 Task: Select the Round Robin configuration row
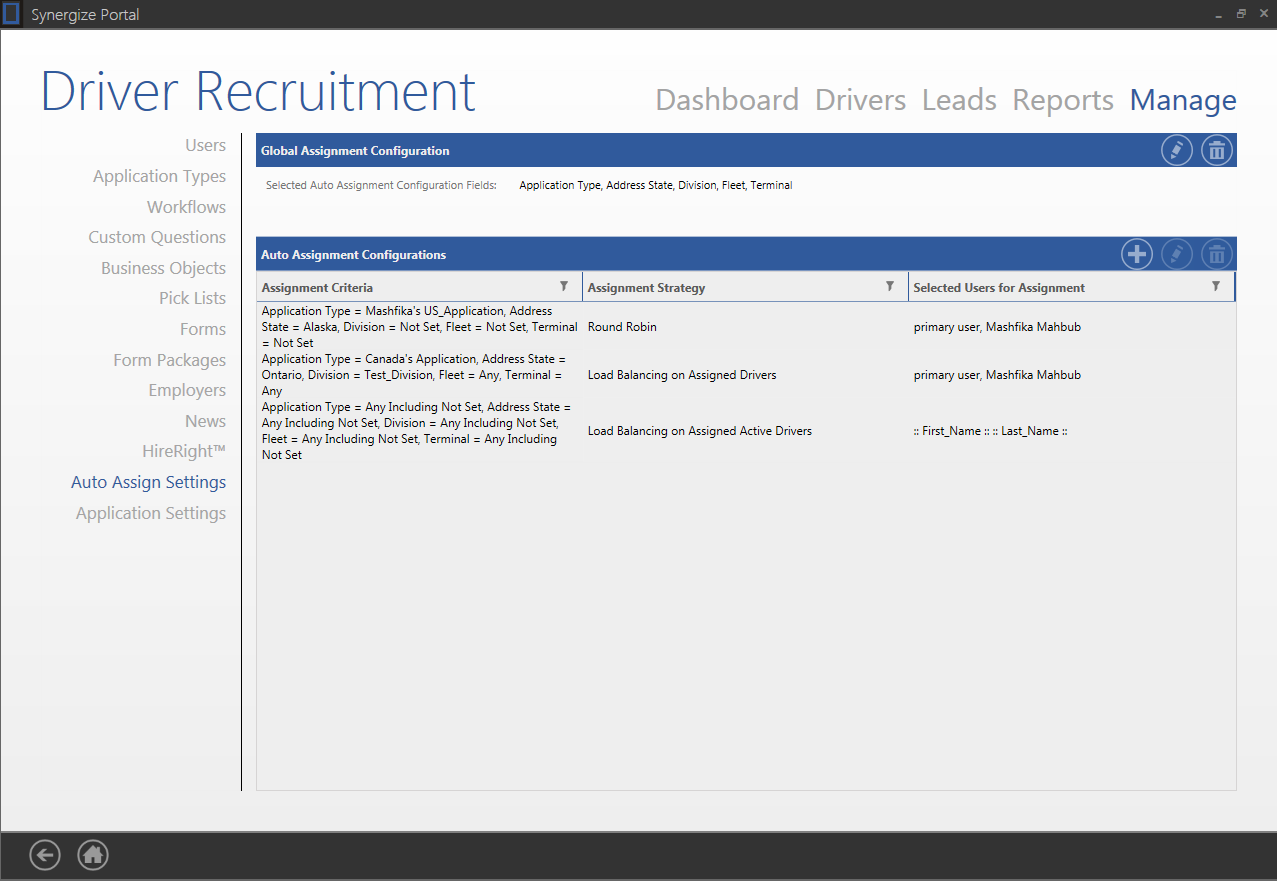click(x=621, y=327)
